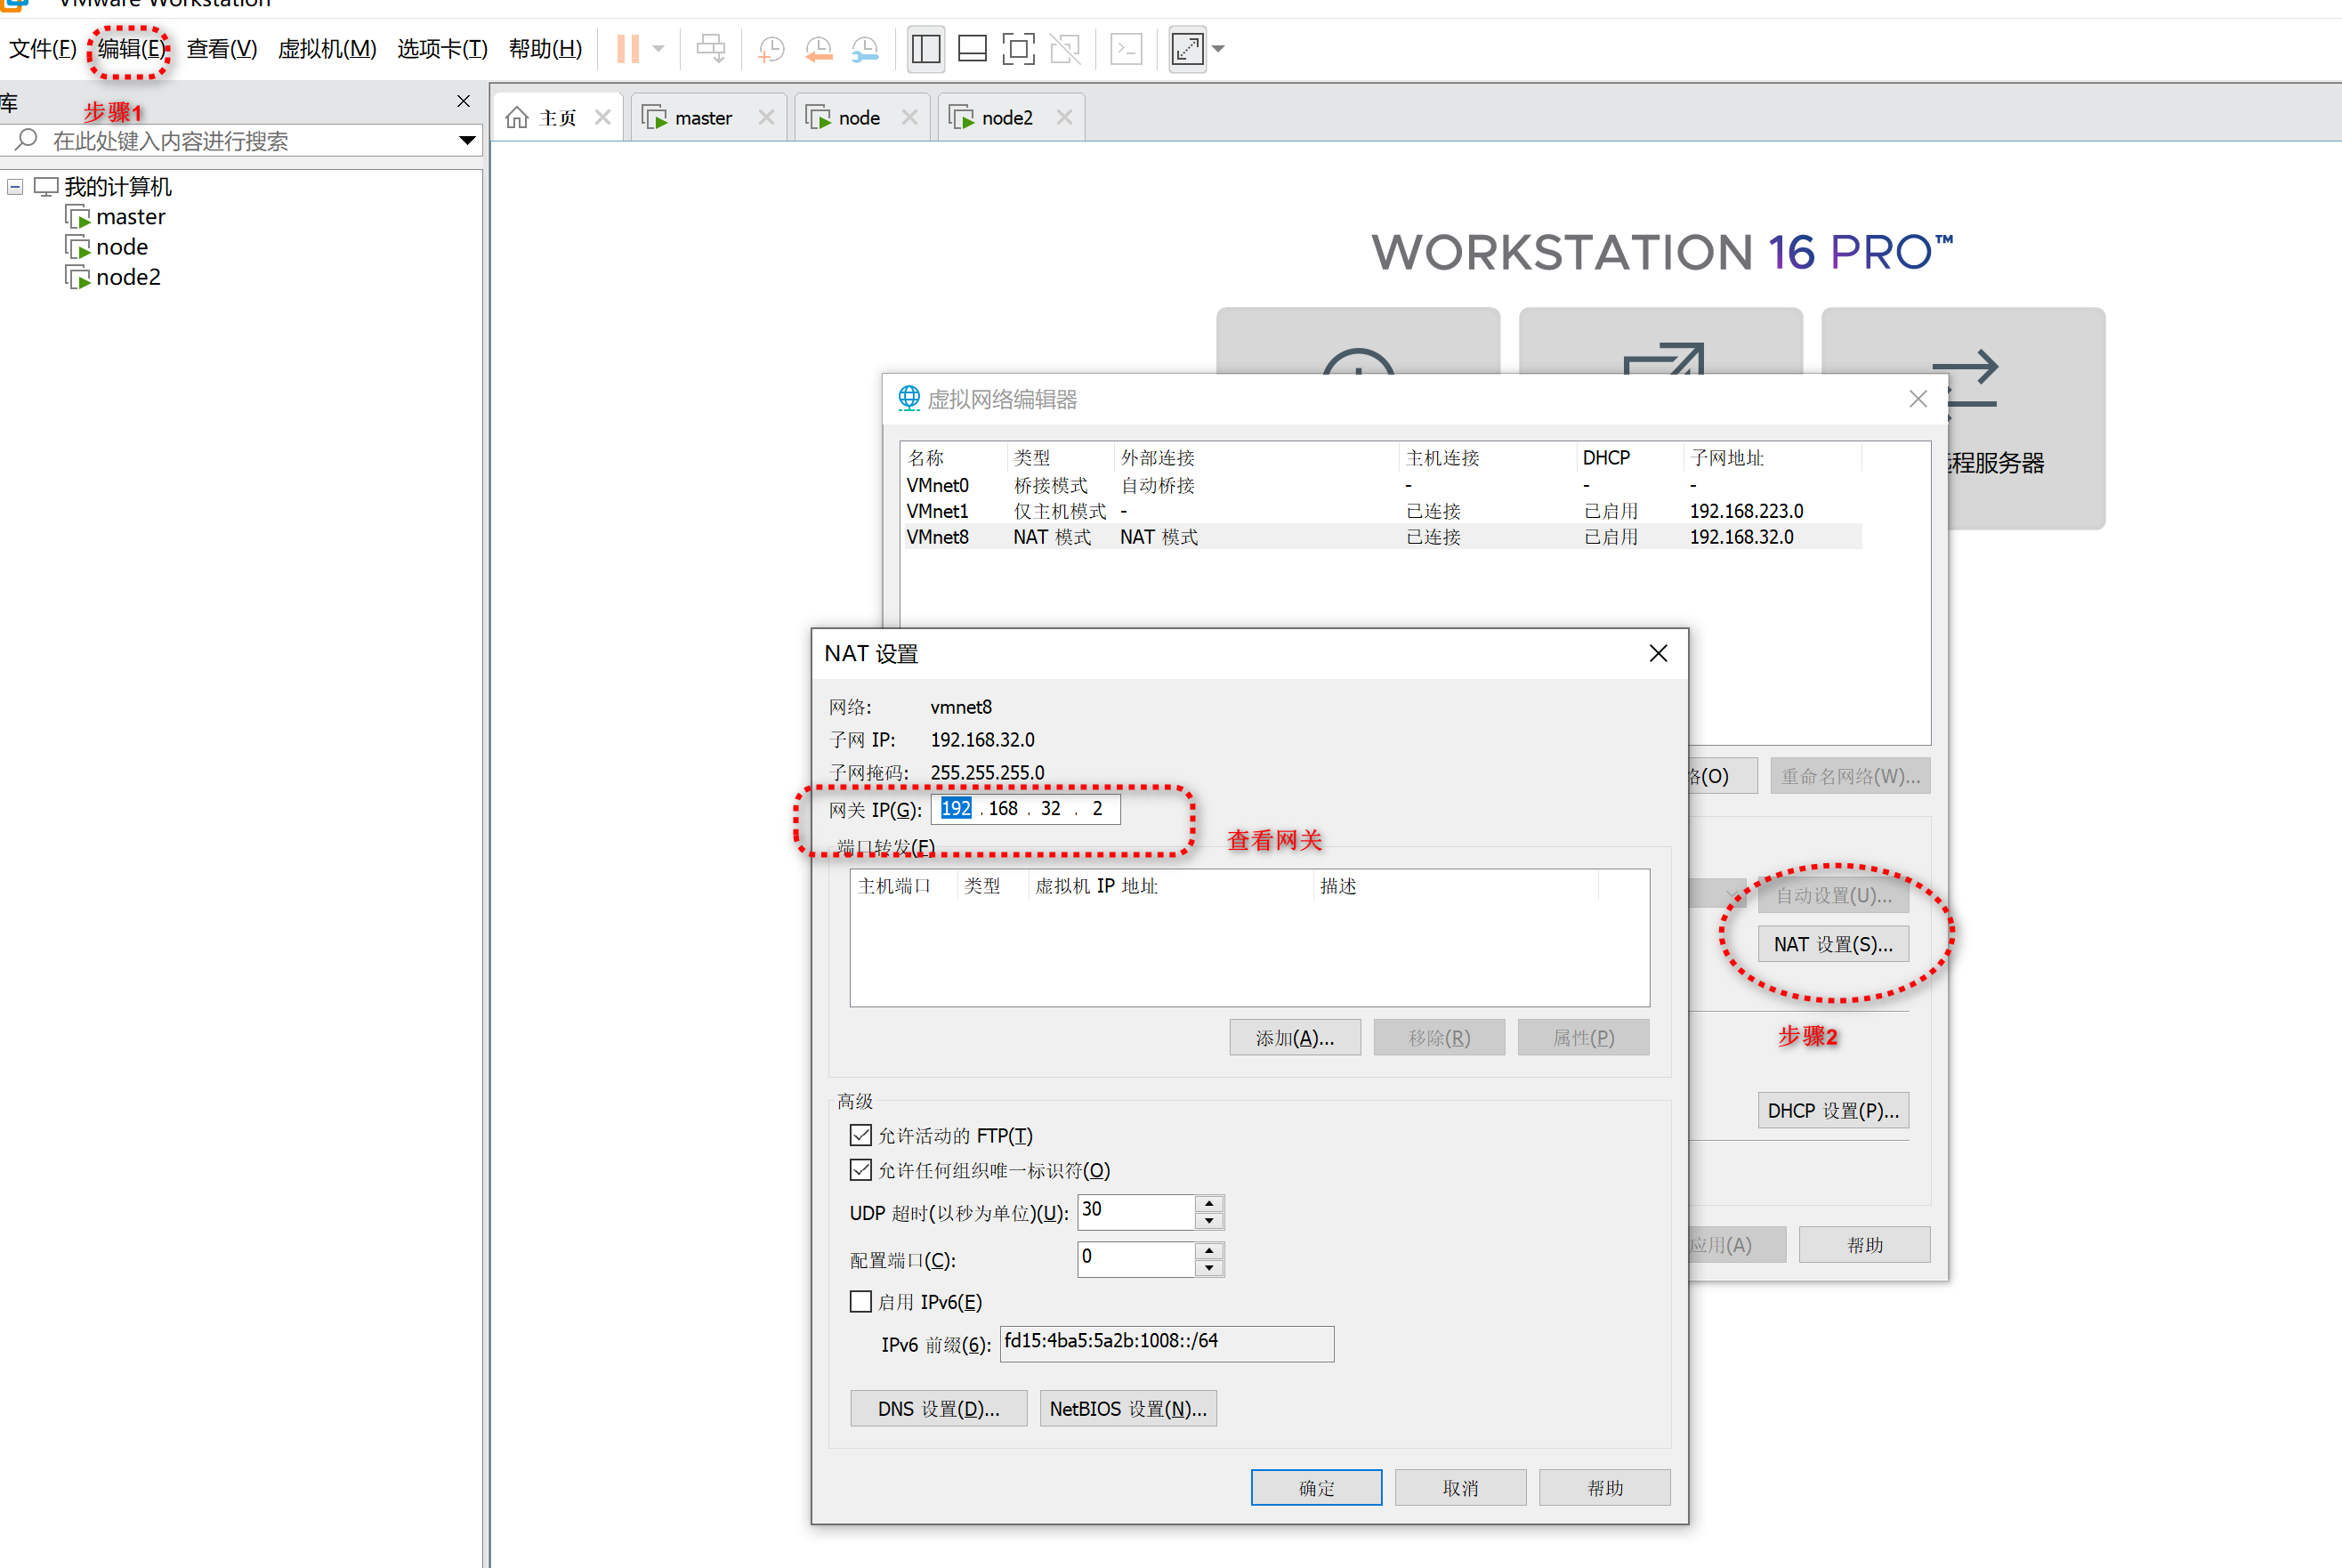Close the node tab

click(910, 117)
